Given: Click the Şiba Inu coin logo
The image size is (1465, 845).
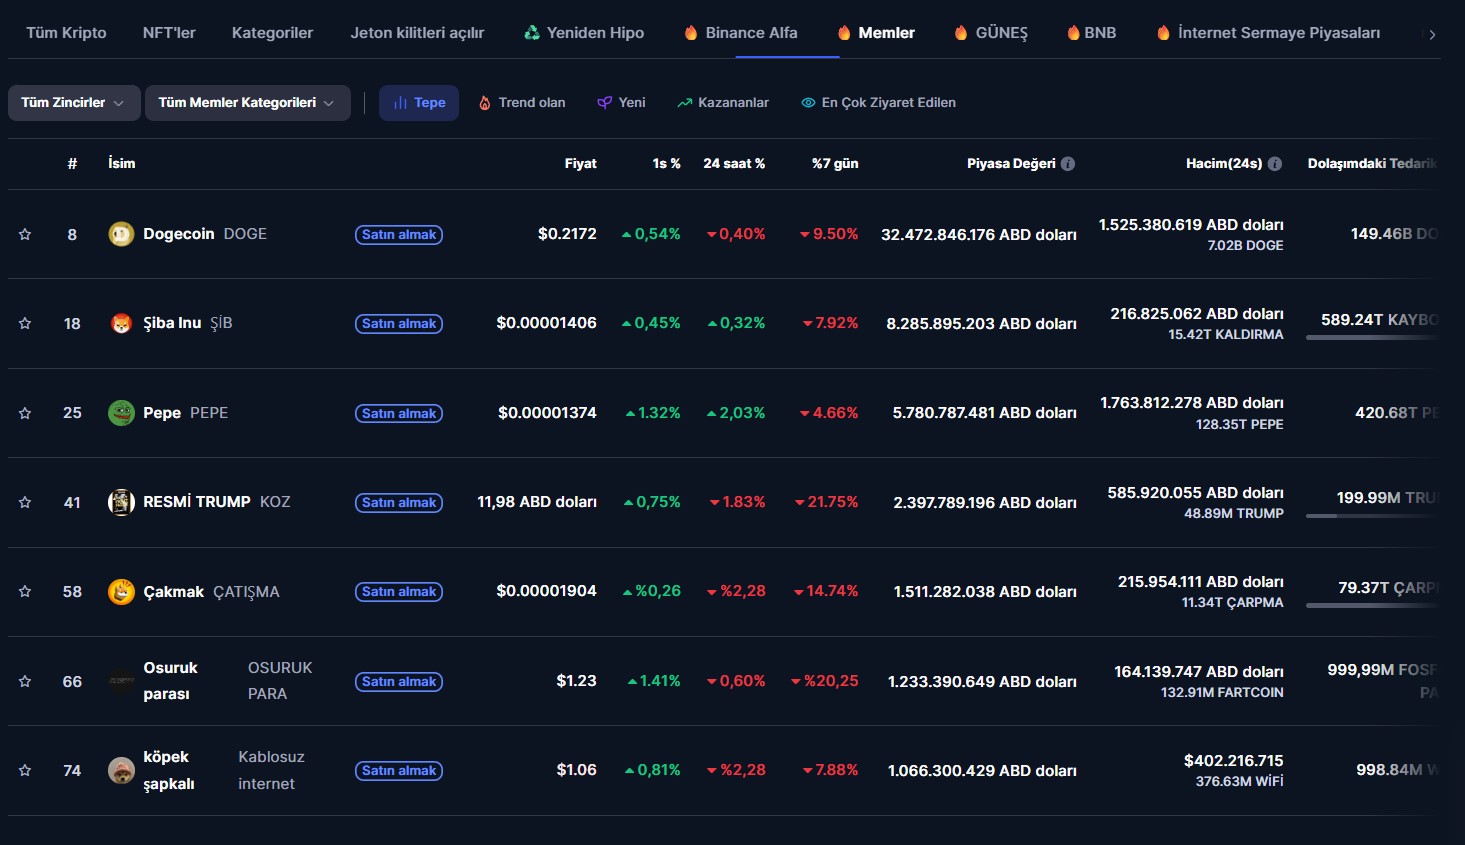Looking at the screenshot, I should pyautogui.click(x=121, y=323).
